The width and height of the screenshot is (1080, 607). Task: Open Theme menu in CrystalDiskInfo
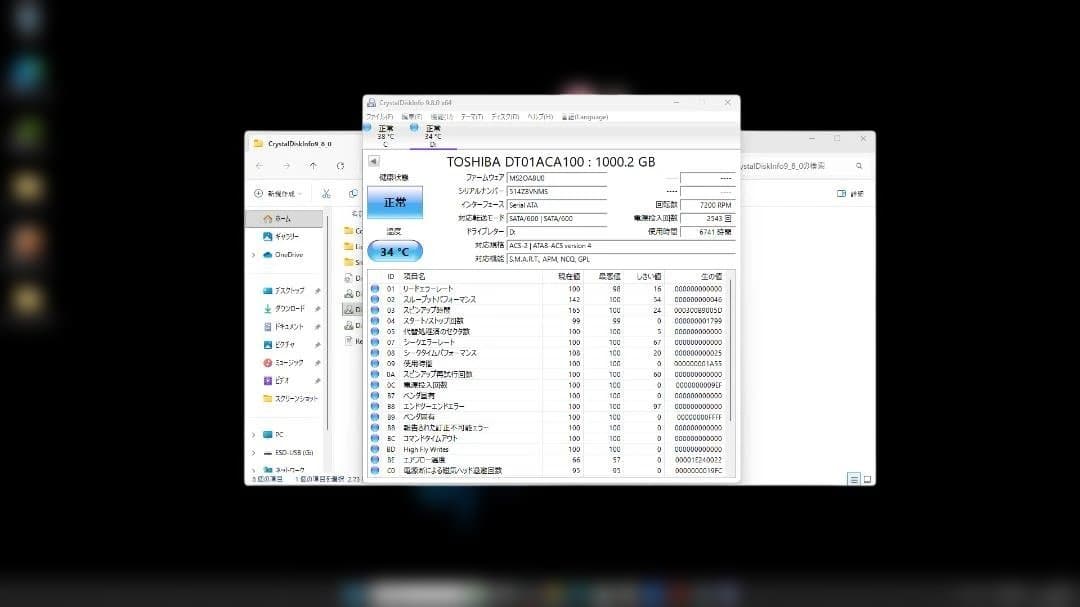point(472,117)
